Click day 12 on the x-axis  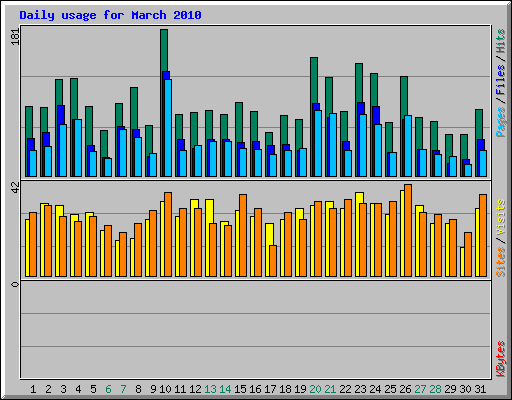pyautogui.click(x=195, y=389)
